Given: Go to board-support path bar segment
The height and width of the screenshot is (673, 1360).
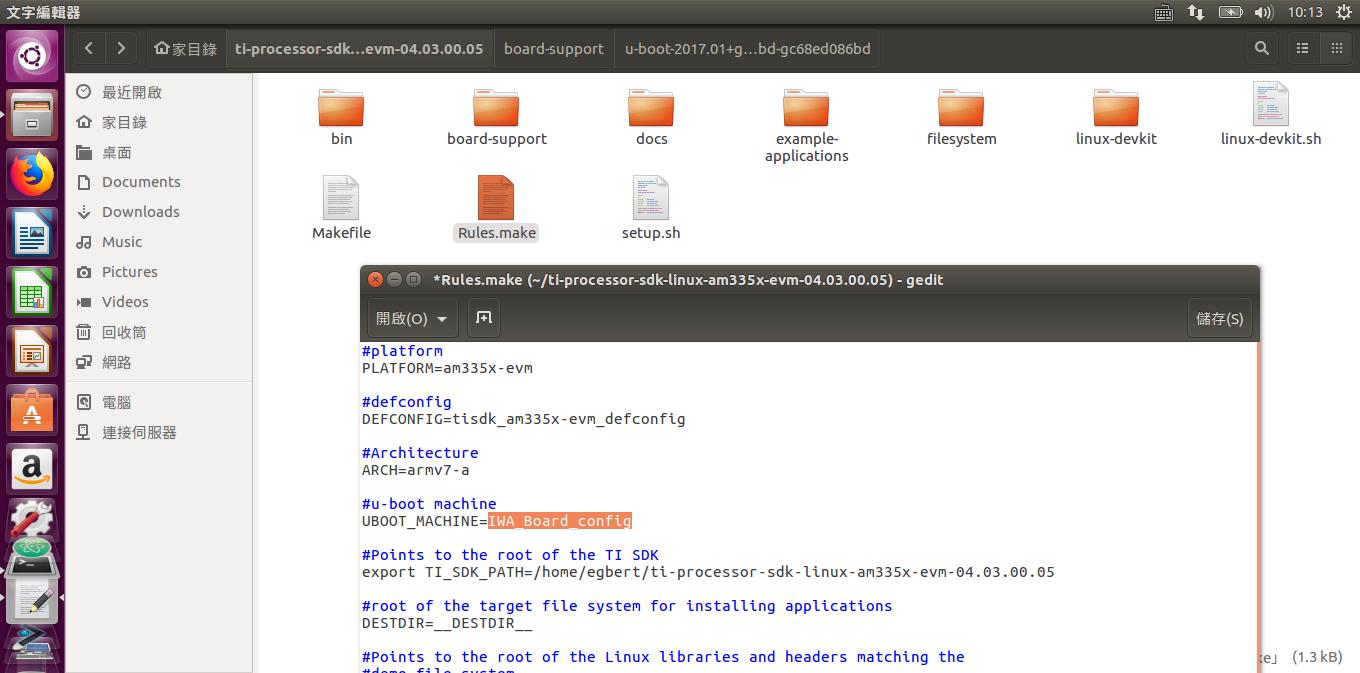Looking at the screenshot, I should 554,48.
